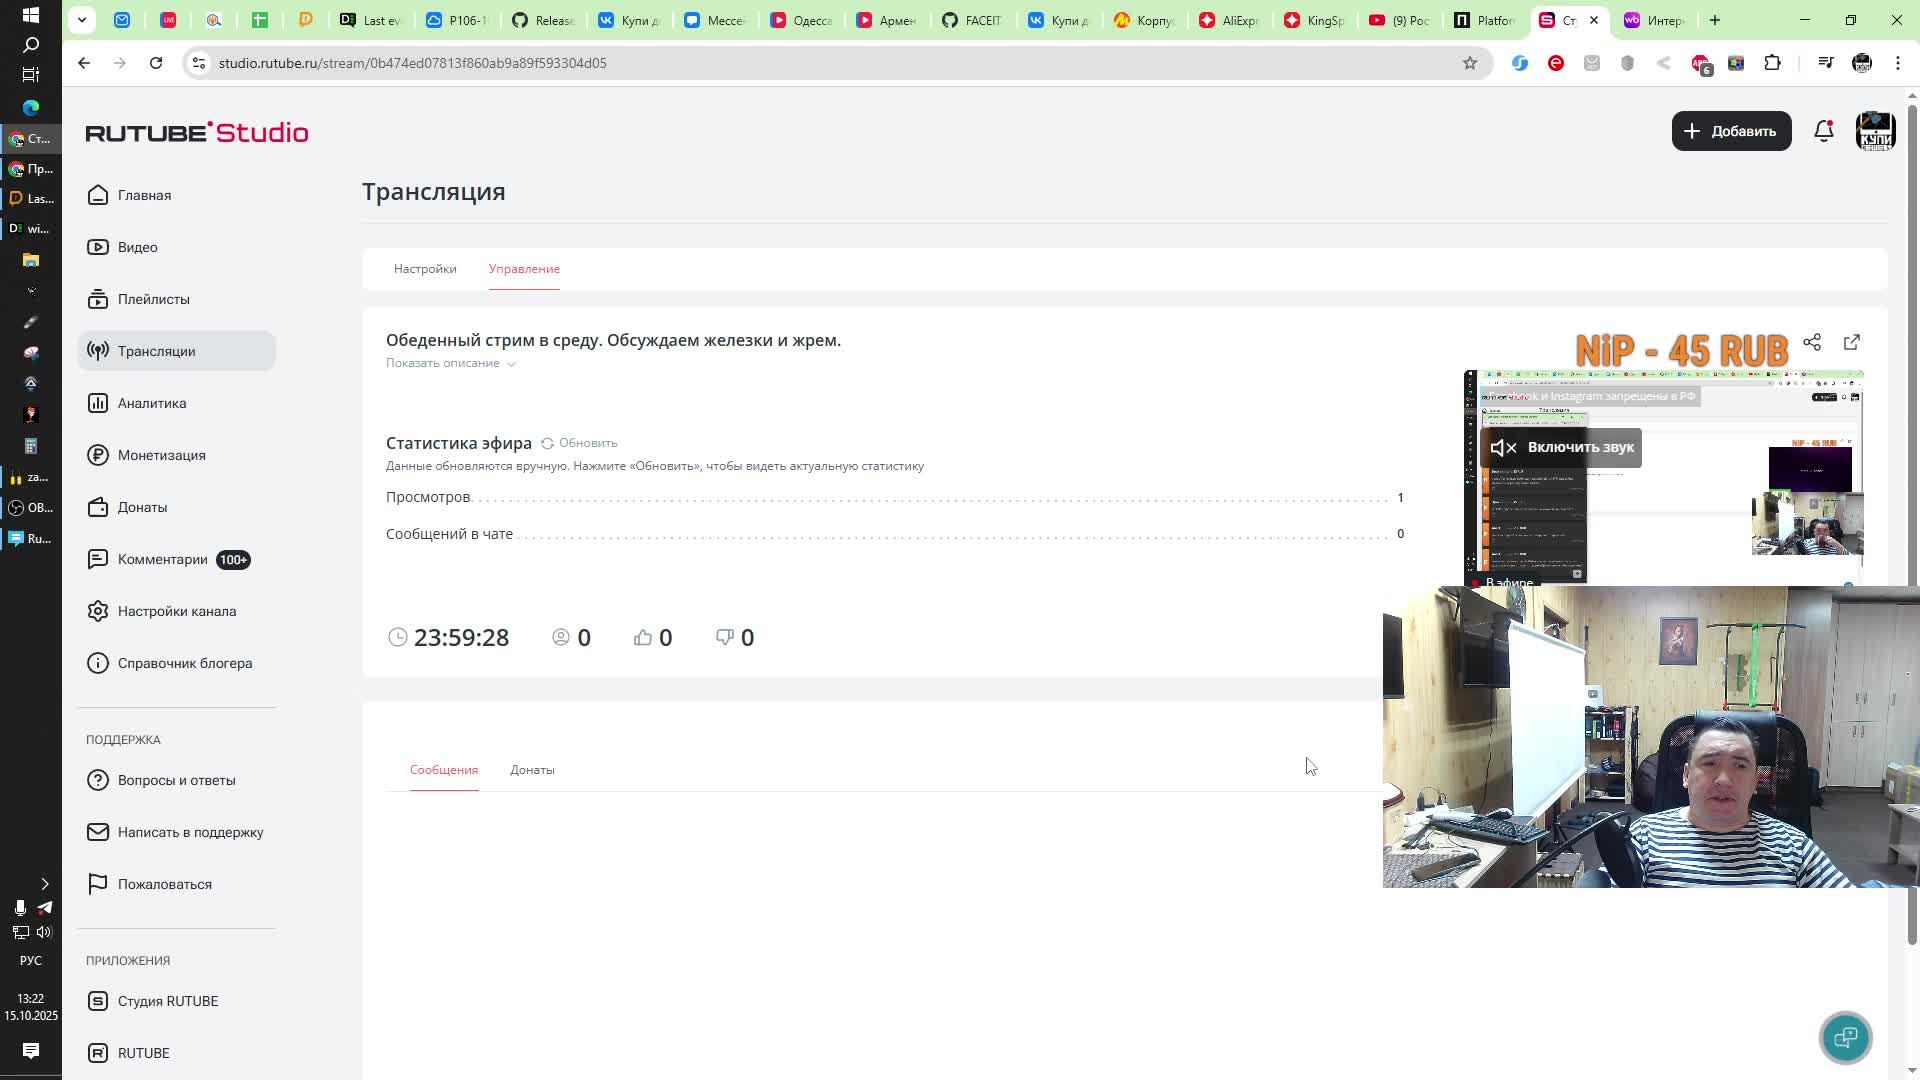Turn on sound with Включить звук

pyautogui.click(x=1562, y=447)
